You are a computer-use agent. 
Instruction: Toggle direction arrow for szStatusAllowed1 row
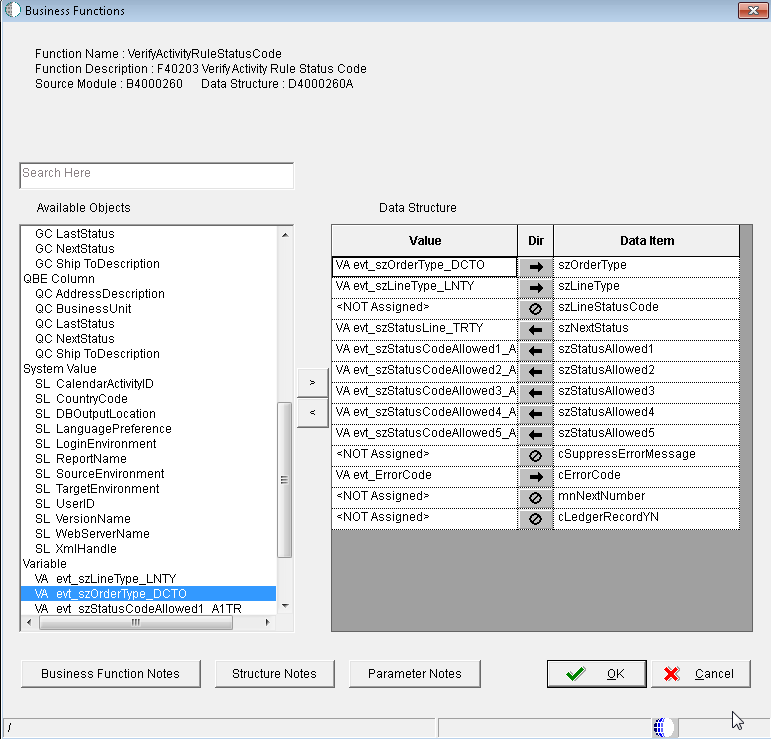coord(535,351)
